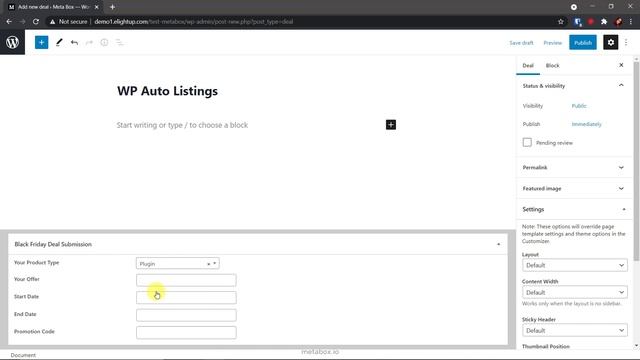The width and height of the screenshot is (640, 360).
Task: Select the pencil Tools icon
Action: coord(59,42)
